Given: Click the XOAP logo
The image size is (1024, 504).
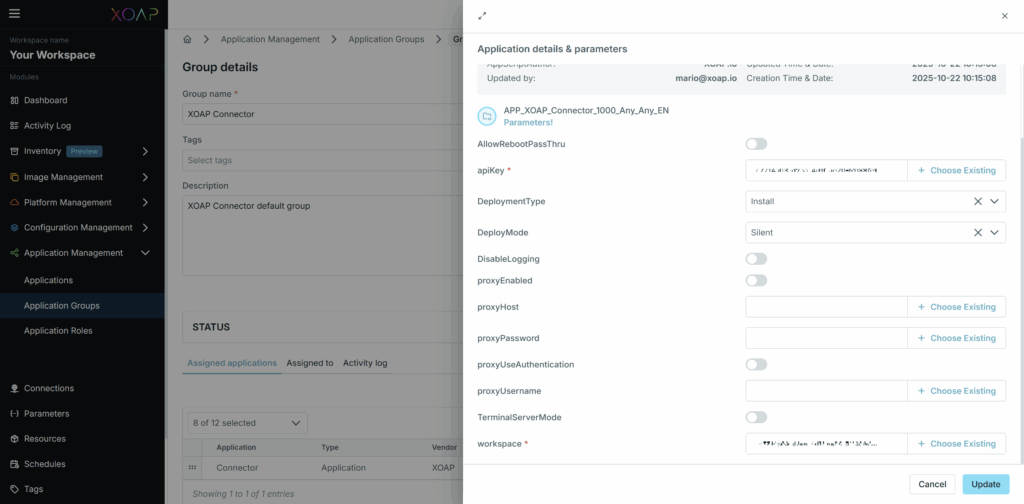Looking at the screenshot, I should tap(133, 14).
